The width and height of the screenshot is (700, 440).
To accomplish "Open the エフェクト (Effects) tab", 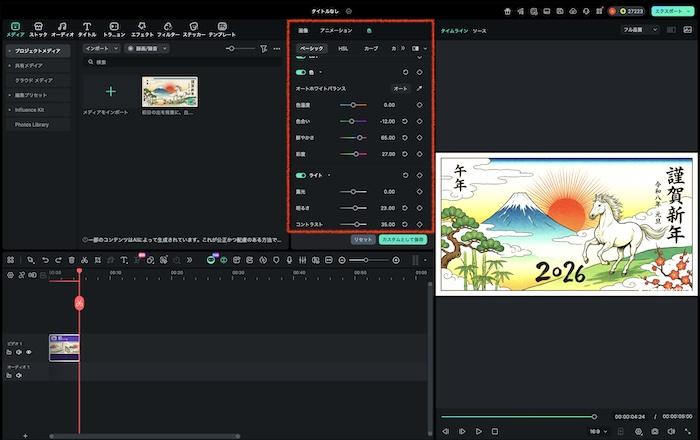I will 142,29.
